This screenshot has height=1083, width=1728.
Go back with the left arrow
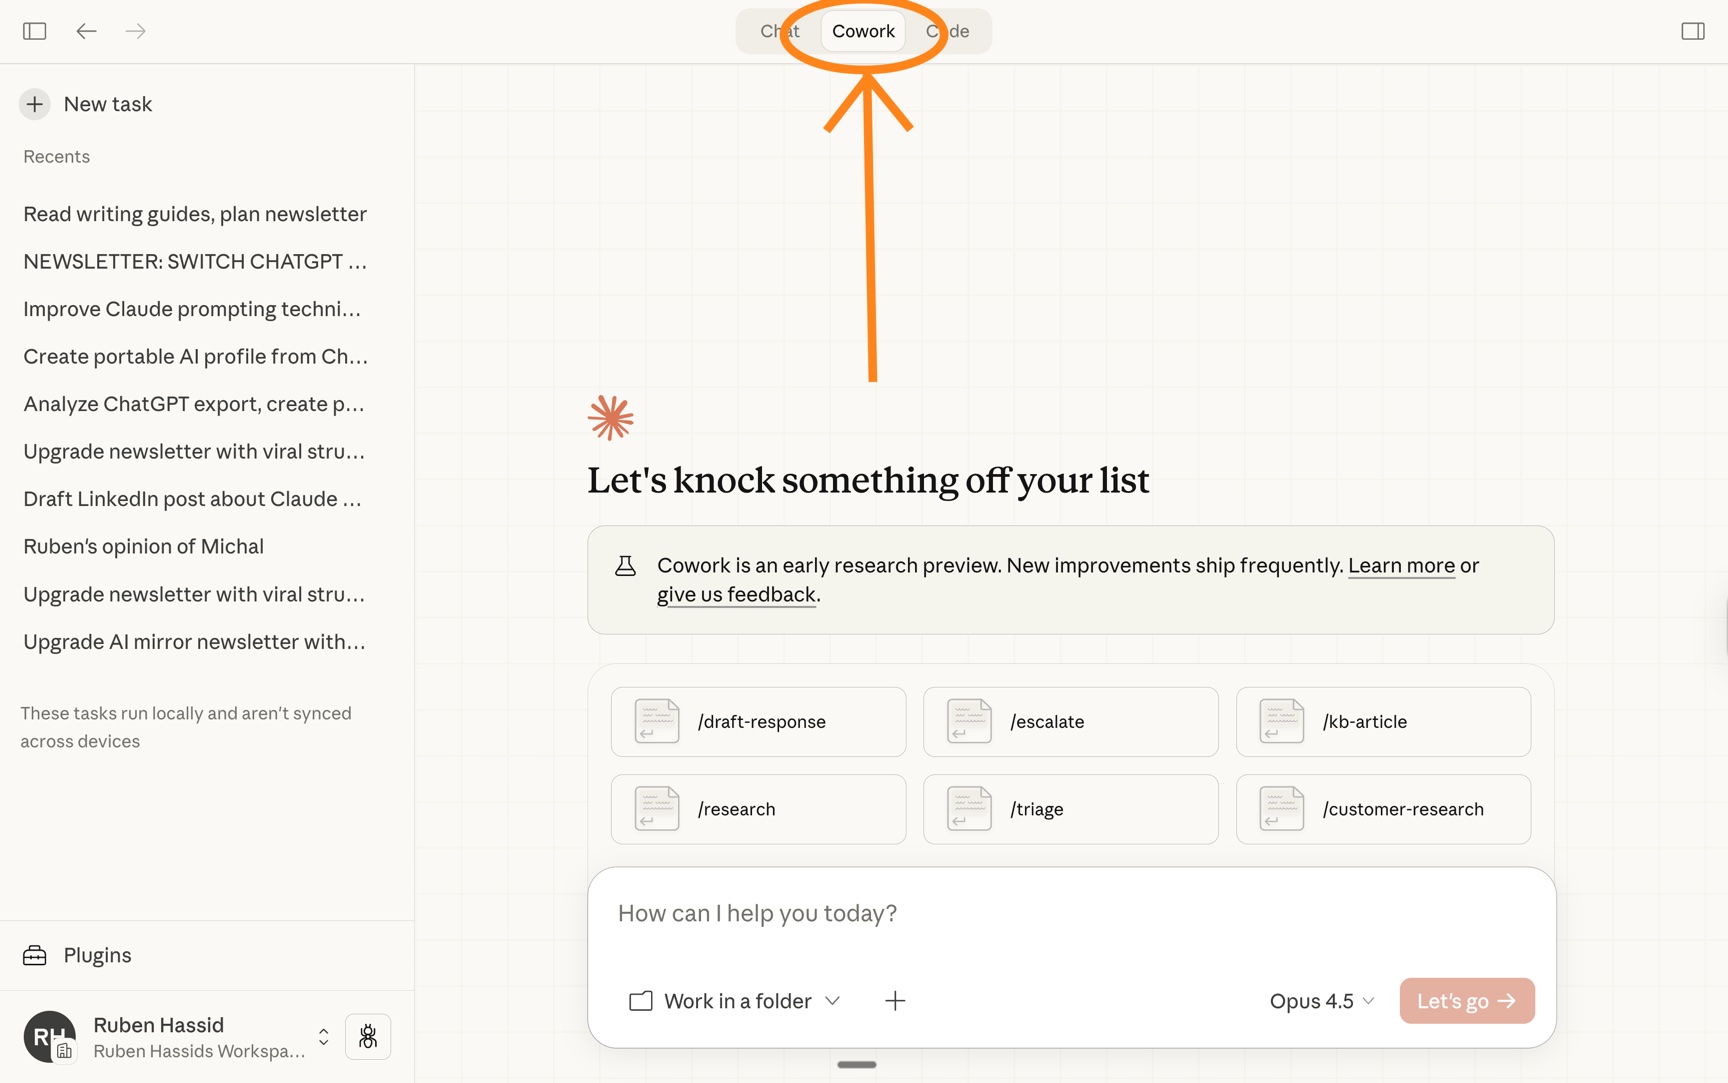click(86, 31)
